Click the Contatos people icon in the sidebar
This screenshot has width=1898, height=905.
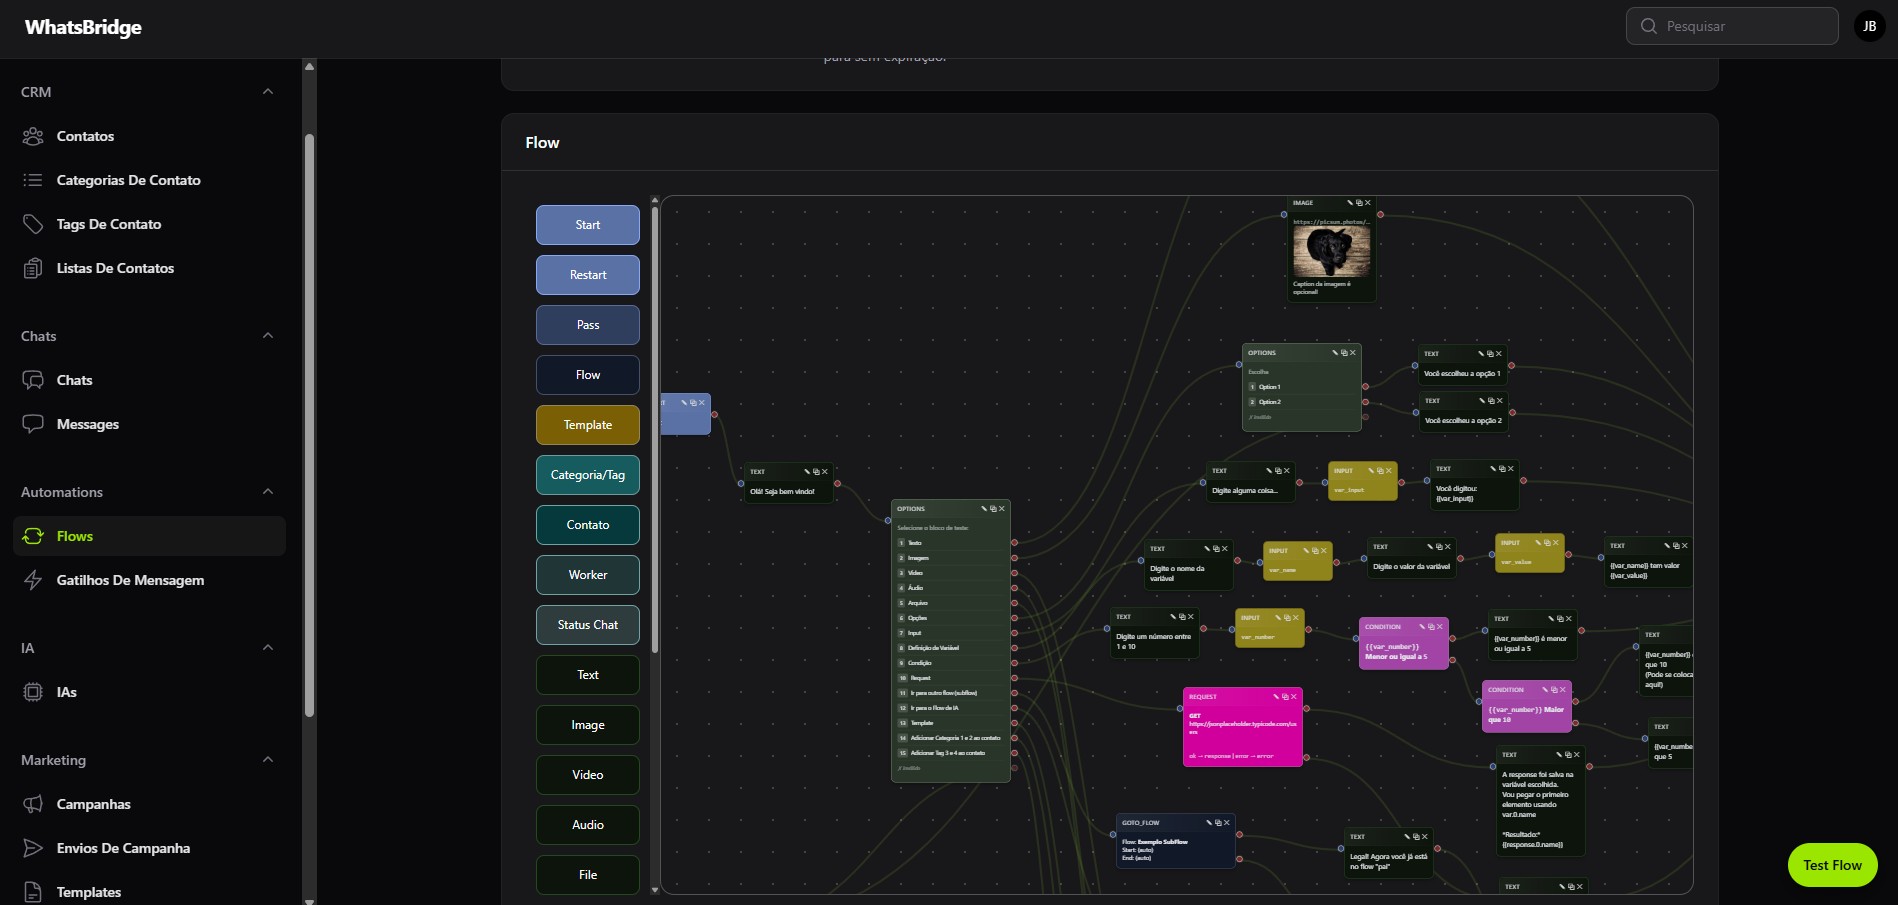pos(33,136)
